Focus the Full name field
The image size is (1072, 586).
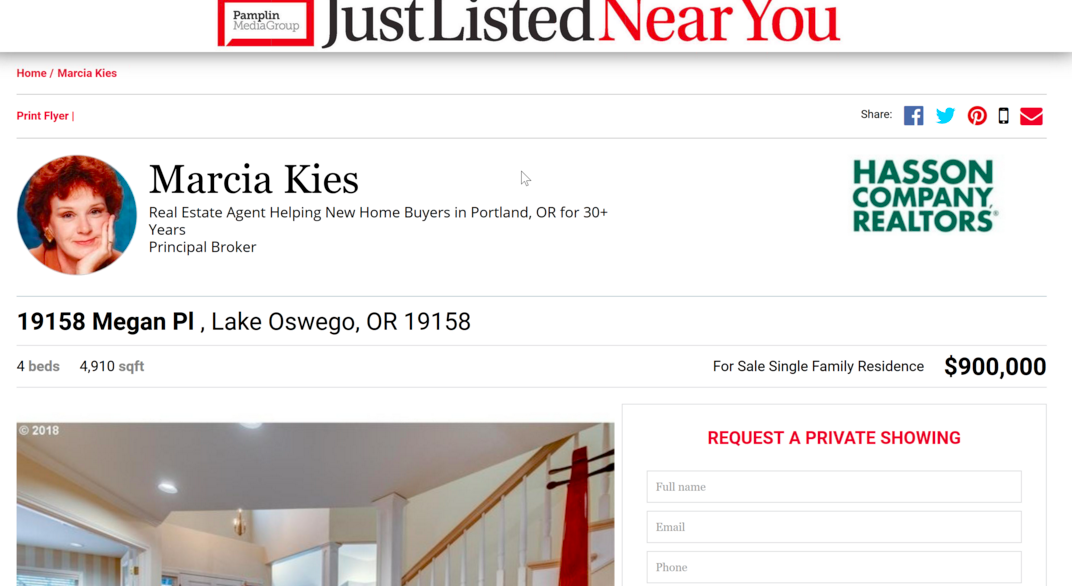pyautogui.click(x=834, y=487)
